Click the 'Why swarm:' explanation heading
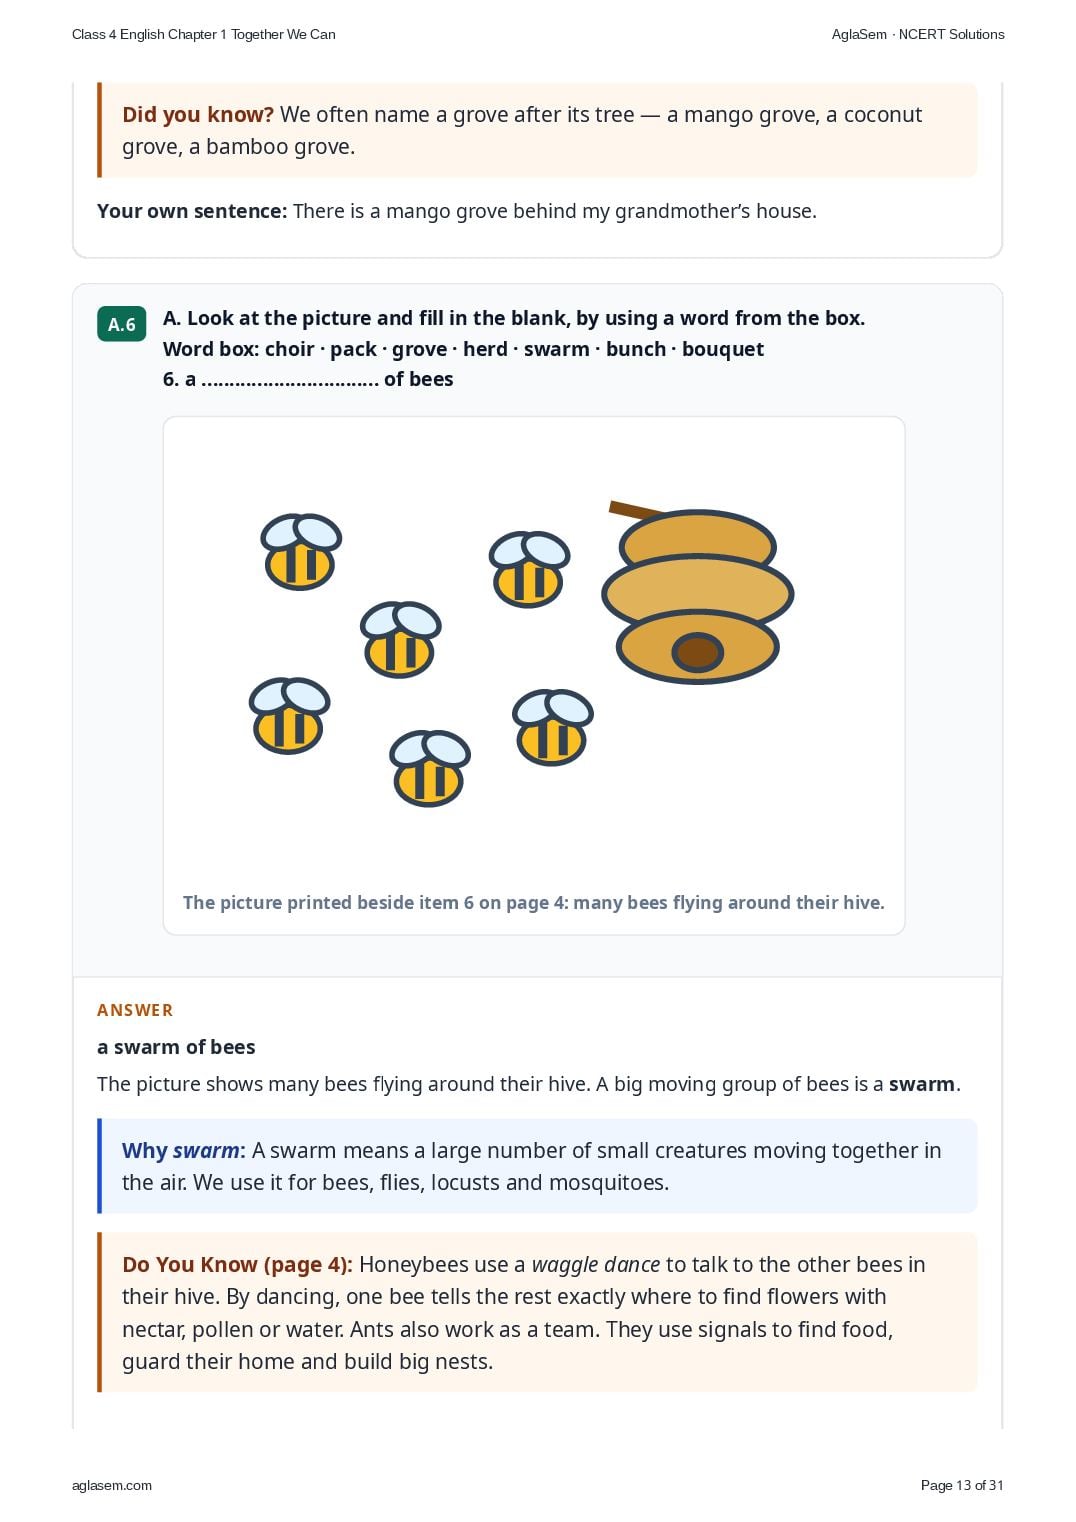1076x1522 pixels. [x=183, y=1150]
